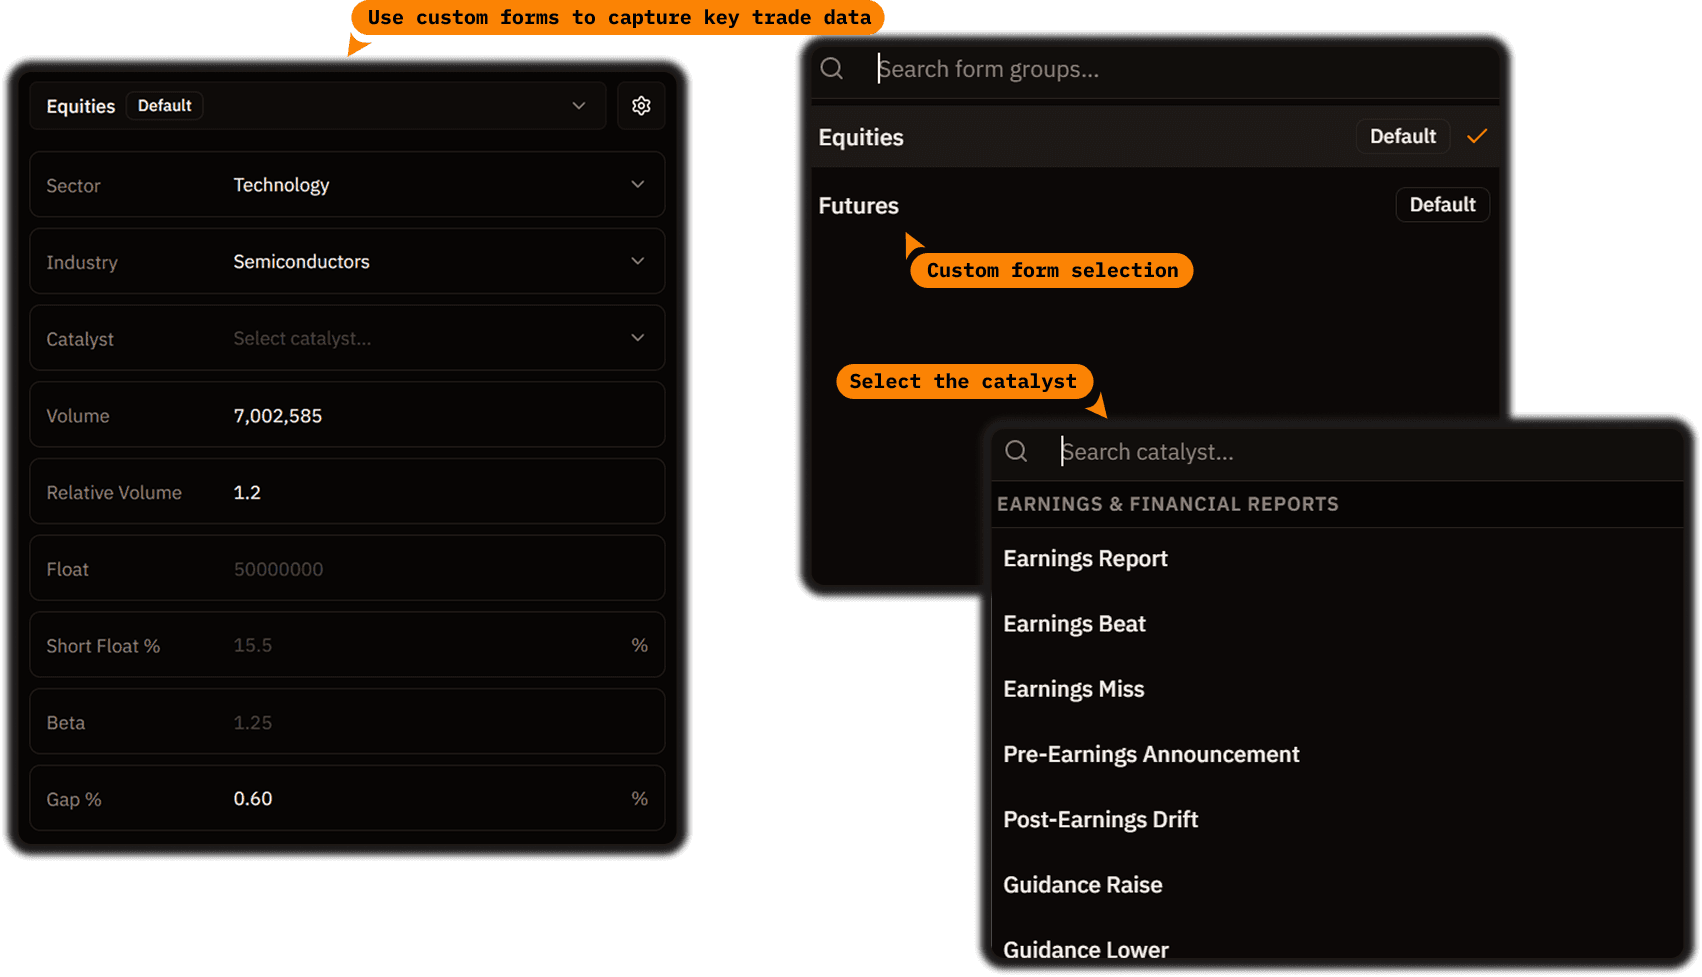The height and width of the screenshot is (977, 1702).
Task: Pick Pre-Earnings Announcement catalyst
Action: 1151,754
